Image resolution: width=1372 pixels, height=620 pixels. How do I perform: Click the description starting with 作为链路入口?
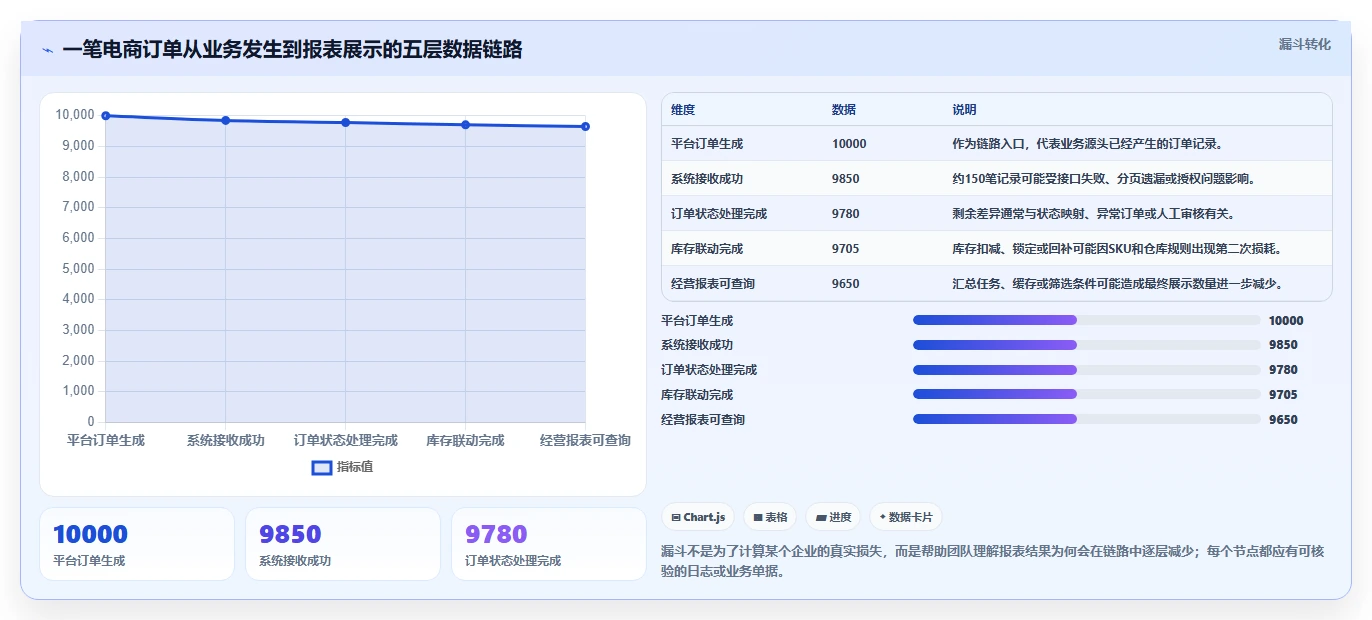click(1088, 144)
